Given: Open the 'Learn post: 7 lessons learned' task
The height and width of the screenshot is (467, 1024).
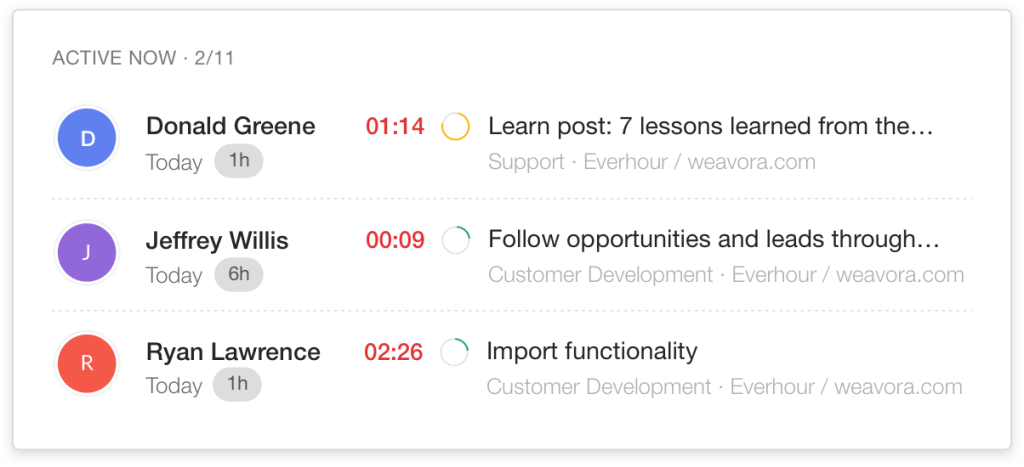Looking at the screenshot, I should (x=710, y=127).
